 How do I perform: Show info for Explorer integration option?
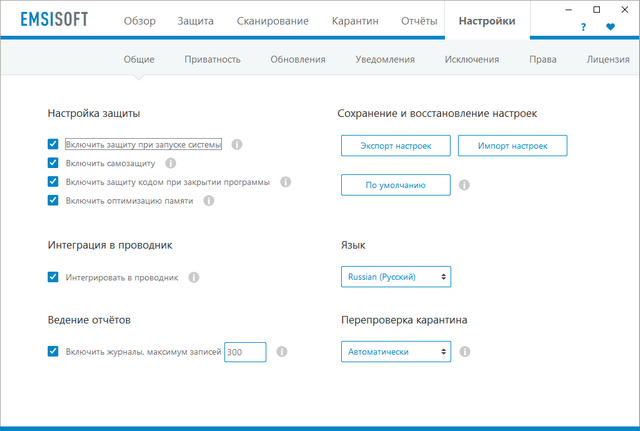194,278
